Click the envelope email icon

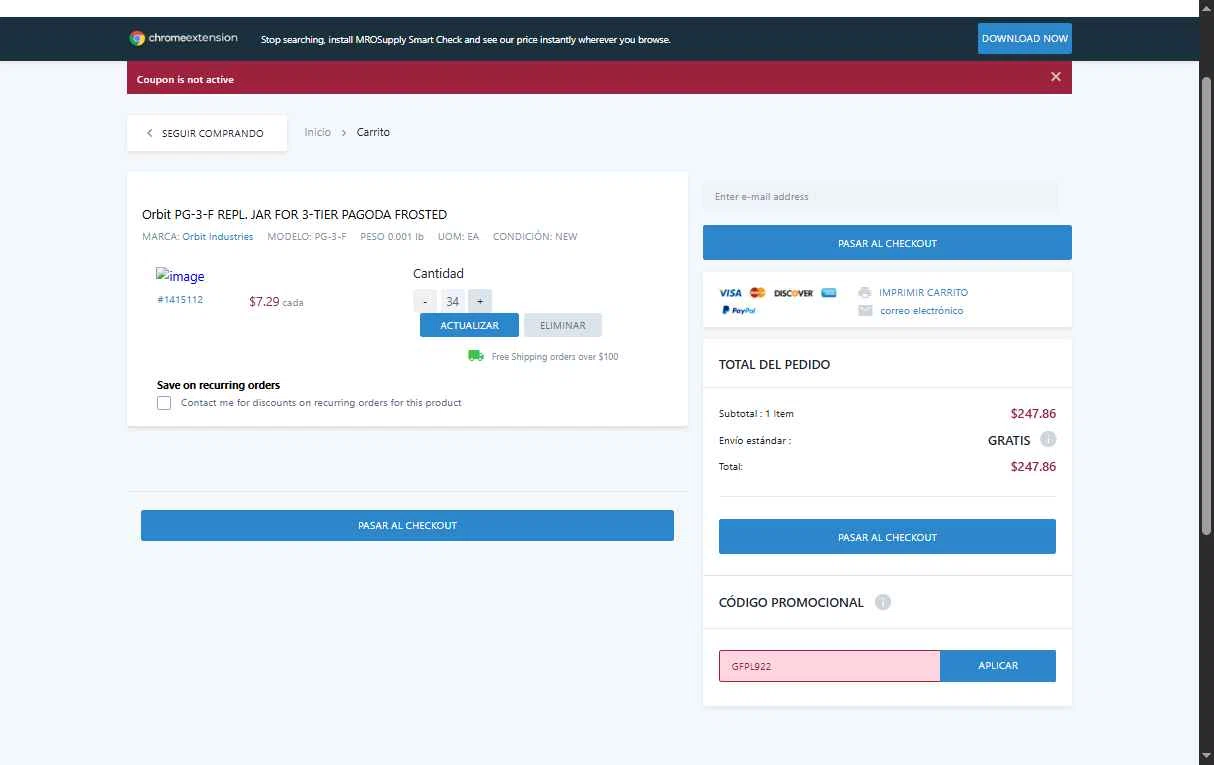pyautogui.click(x=865, y=311)
